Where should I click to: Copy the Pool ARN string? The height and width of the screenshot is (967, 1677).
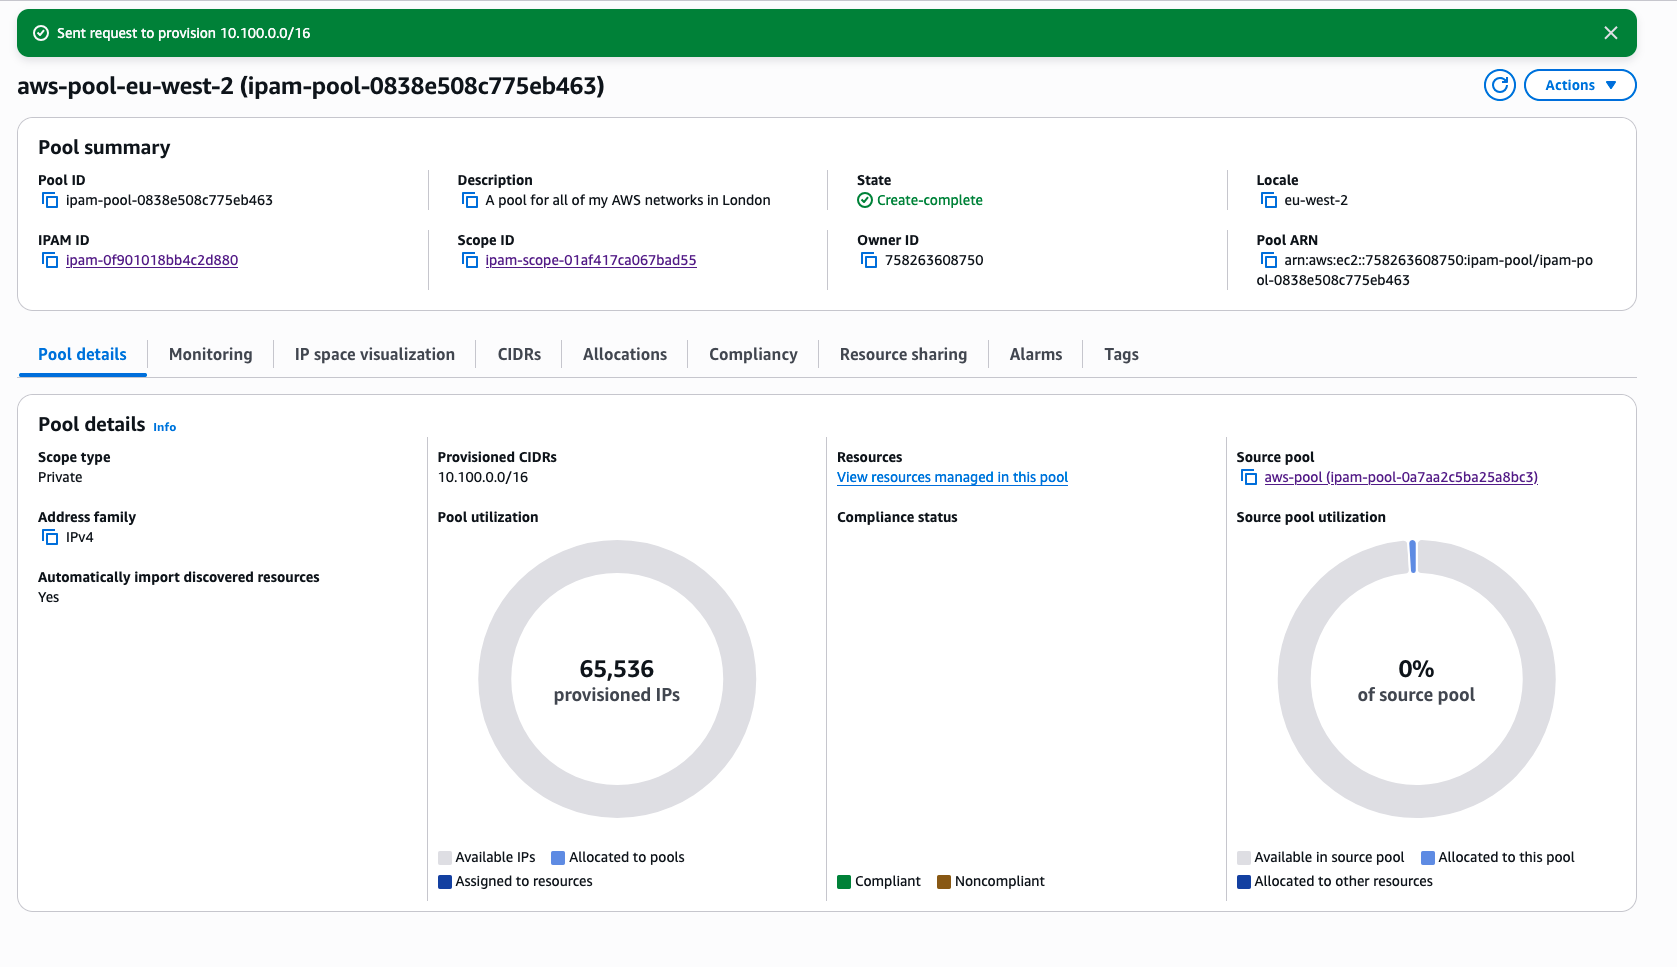(x=1269, y=261)
